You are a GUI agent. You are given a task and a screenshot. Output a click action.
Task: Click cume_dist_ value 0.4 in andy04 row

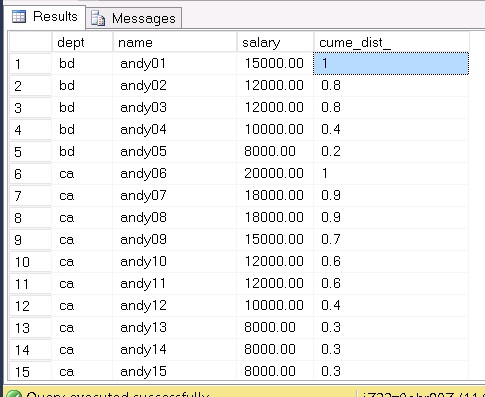391,129
